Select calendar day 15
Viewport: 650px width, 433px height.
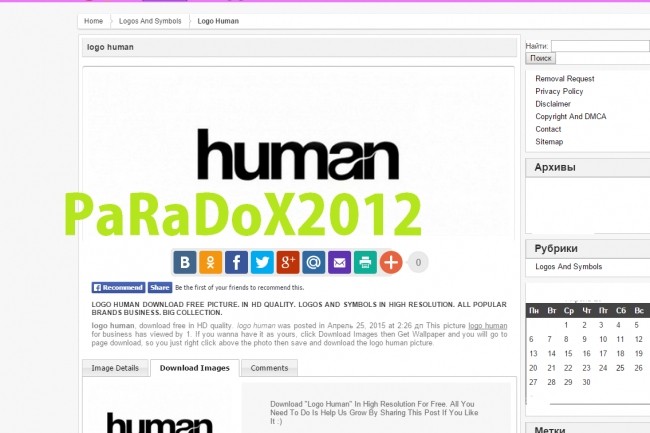pyautogui.click(x=568, y=353)
